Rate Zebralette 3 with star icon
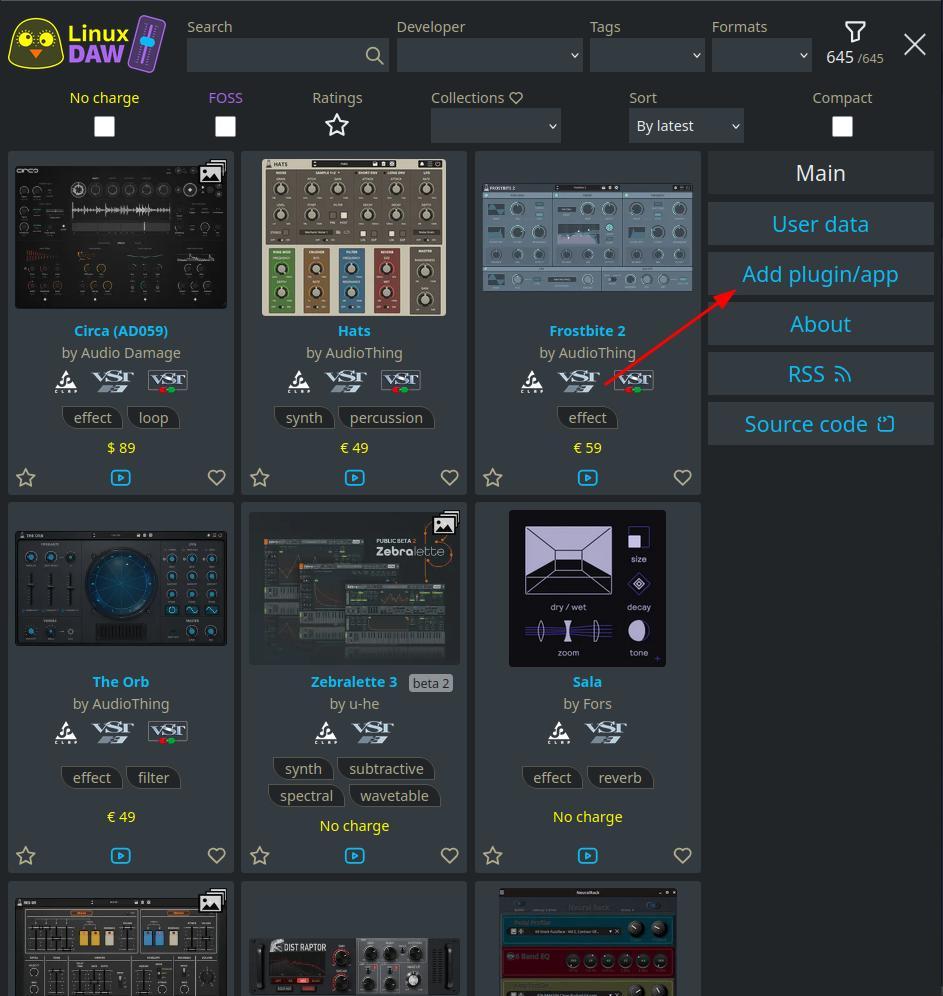Screen dimensions: 943x996 [260, 856]
